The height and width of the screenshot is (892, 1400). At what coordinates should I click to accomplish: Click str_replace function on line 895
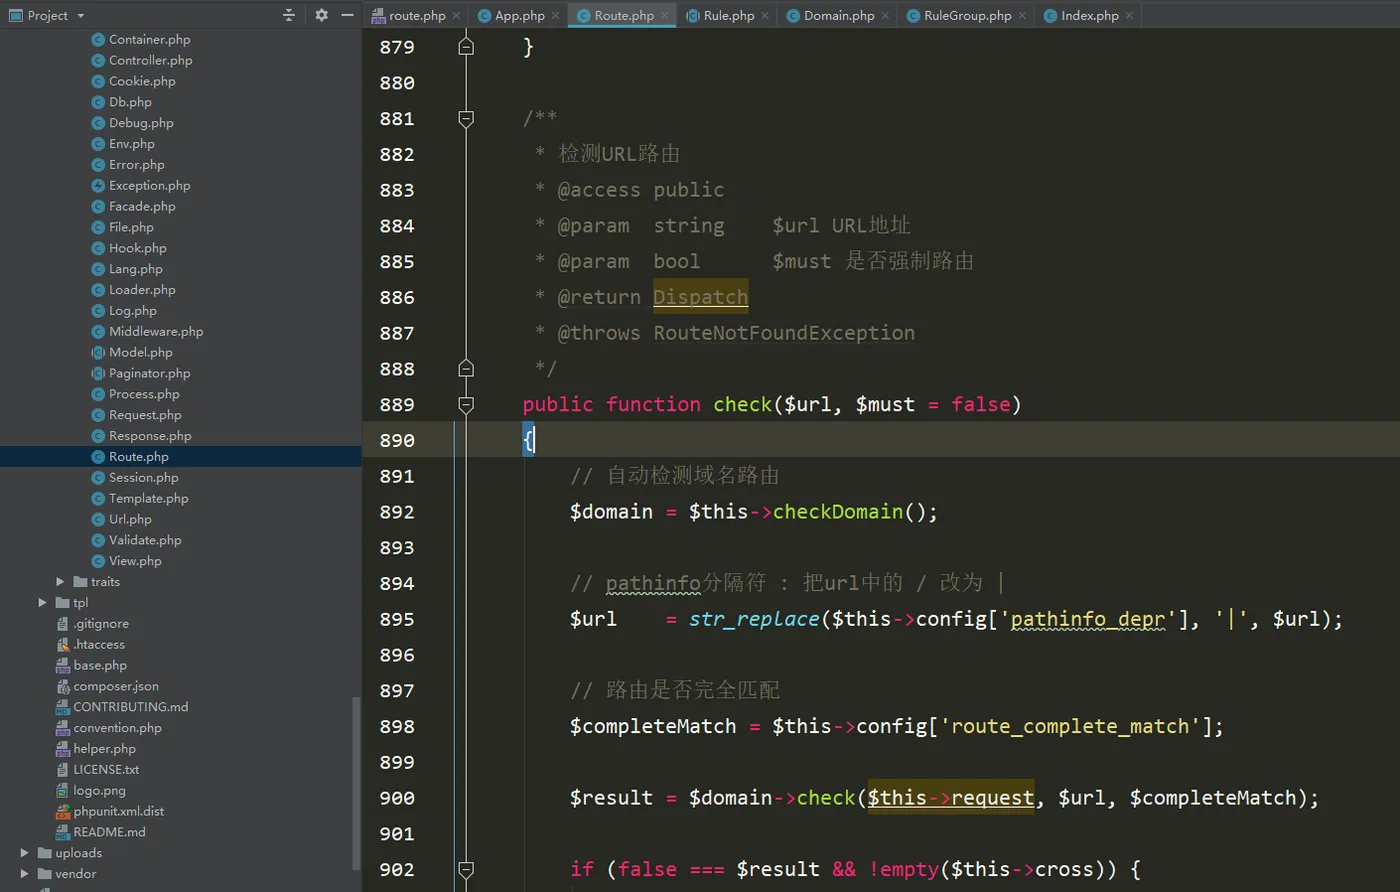point(754,619)
